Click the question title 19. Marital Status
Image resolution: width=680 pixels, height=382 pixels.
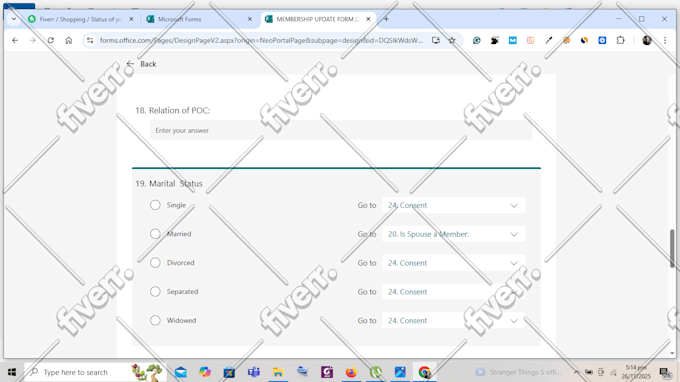[169, 183]
